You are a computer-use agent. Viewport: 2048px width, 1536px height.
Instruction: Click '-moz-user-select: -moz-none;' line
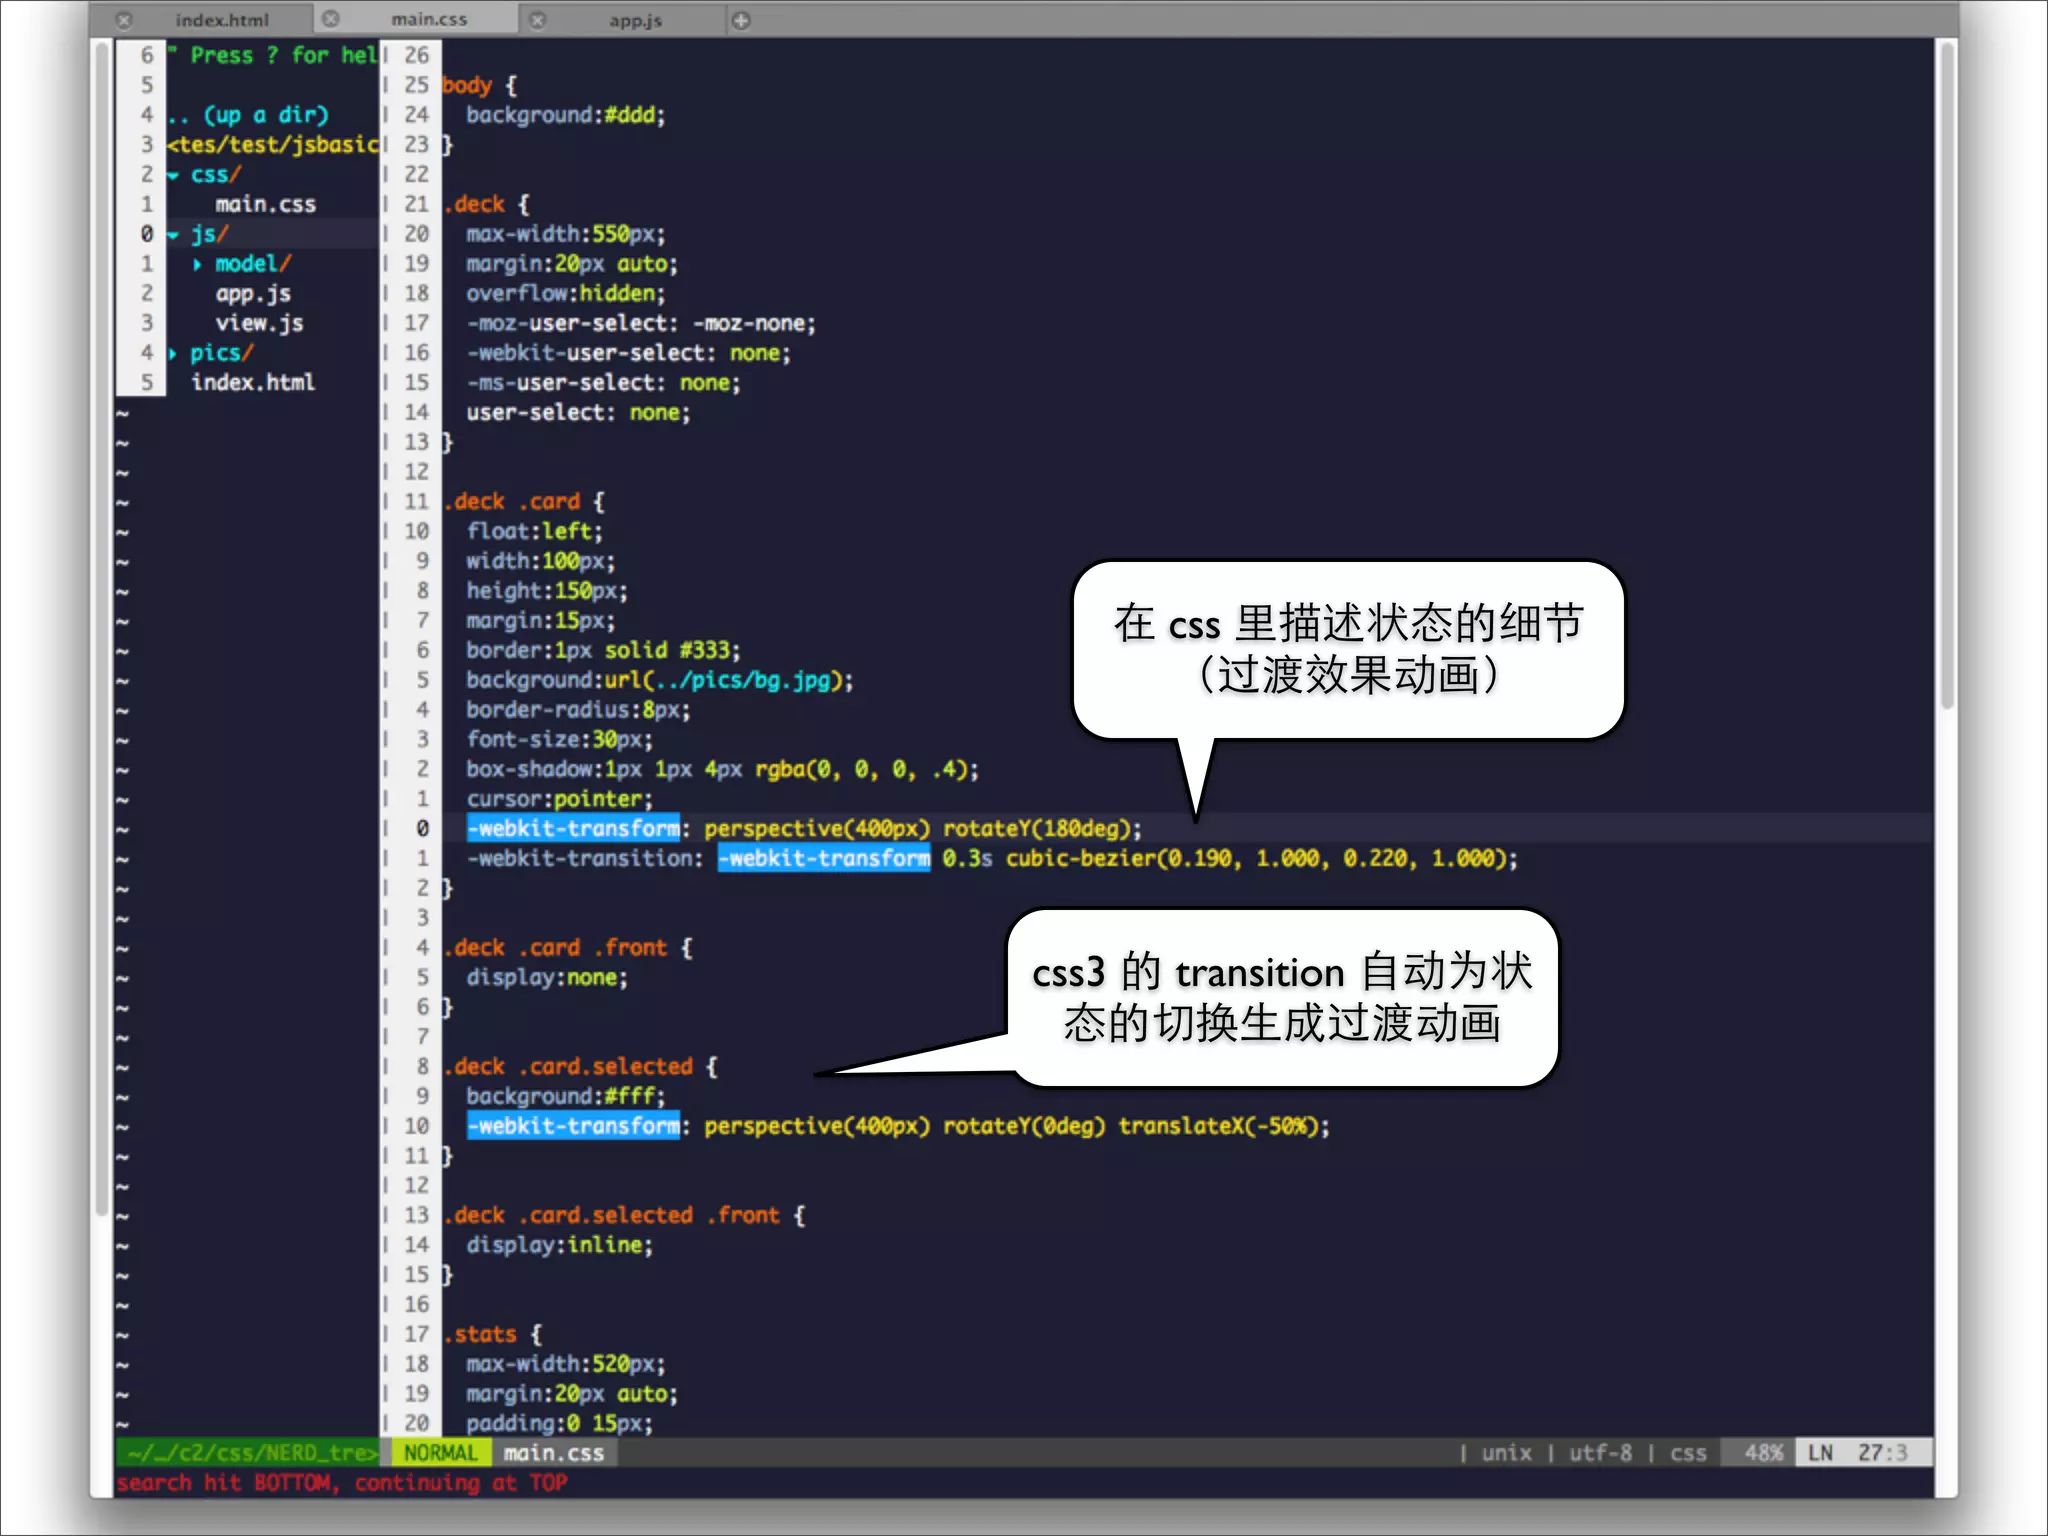641,323
